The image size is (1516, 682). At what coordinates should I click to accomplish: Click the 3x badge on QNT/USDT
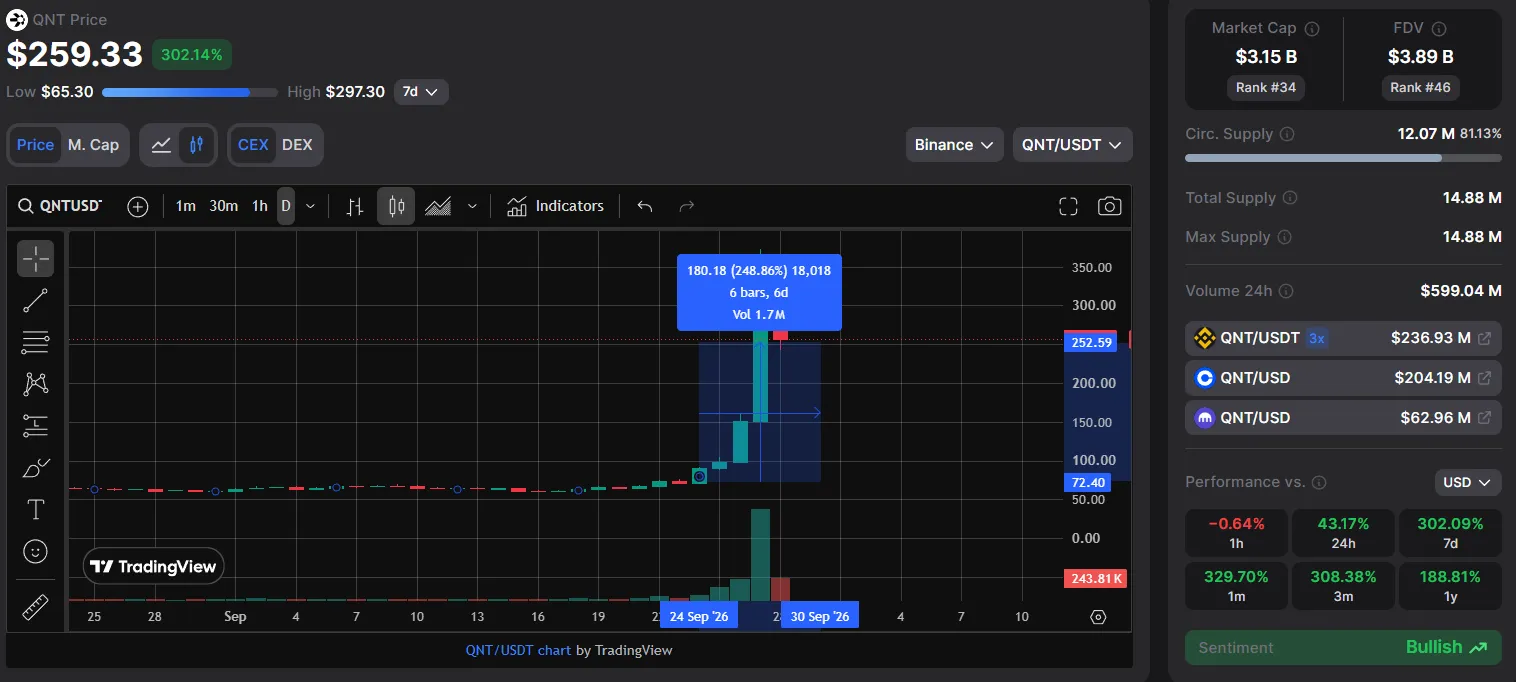coord(1317,338)
